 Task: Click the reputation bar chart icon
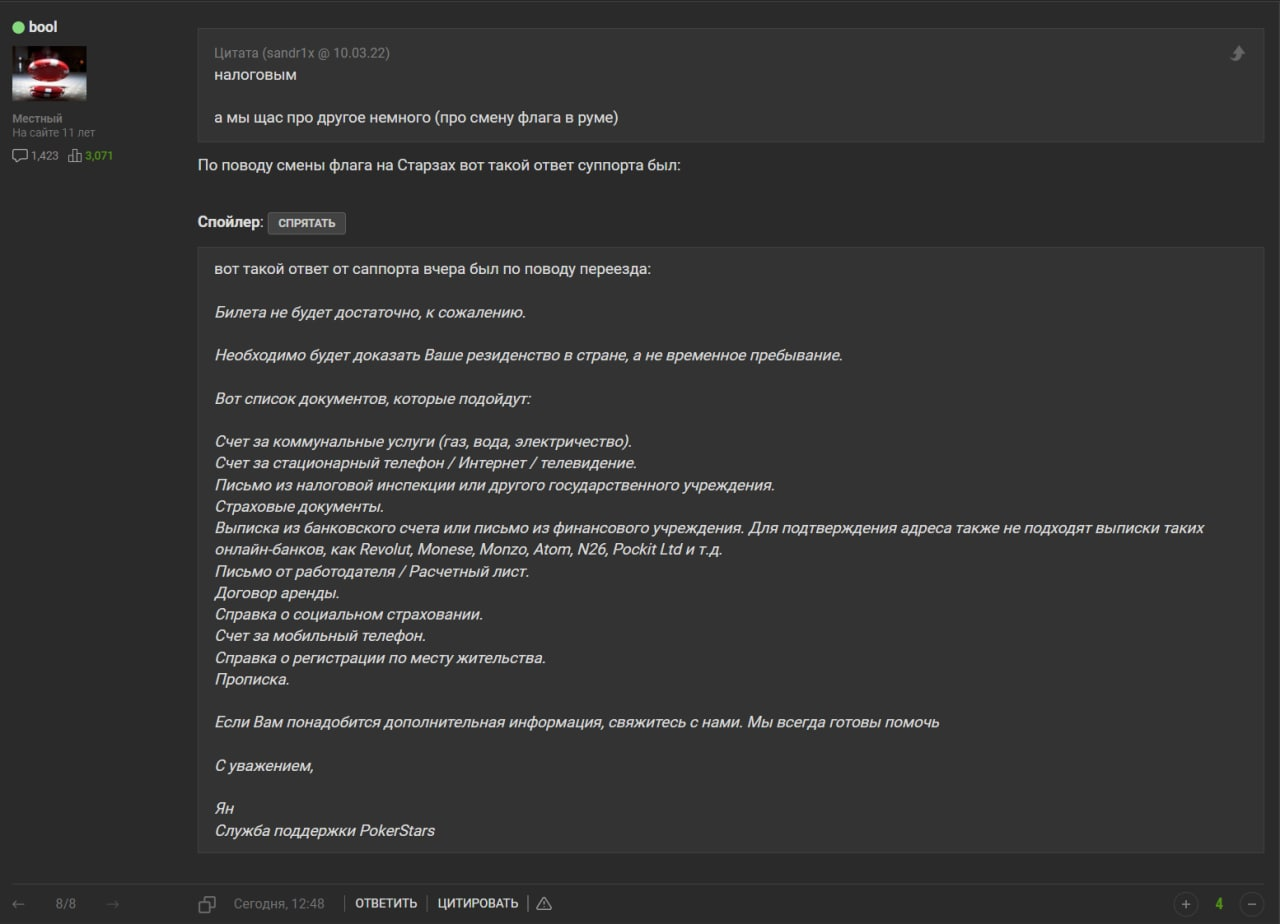74,156
